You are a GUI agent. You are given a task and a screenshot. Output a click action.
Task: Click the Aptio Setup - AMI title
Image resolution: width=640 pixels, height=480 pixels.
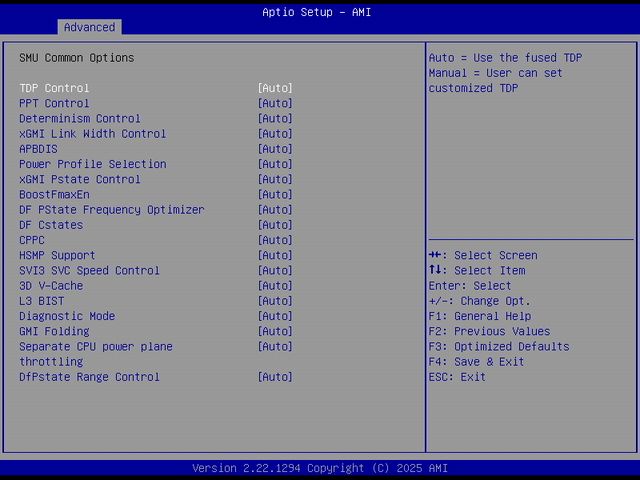point(317,12)
